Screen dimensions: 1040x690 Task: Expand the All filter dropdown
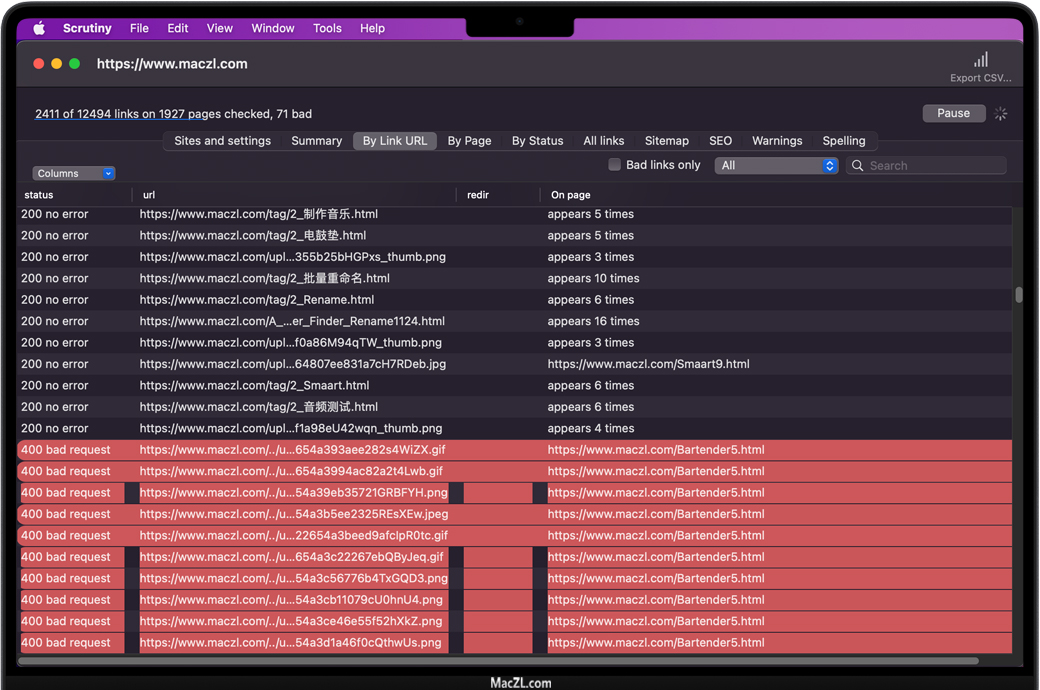[776, 166]
